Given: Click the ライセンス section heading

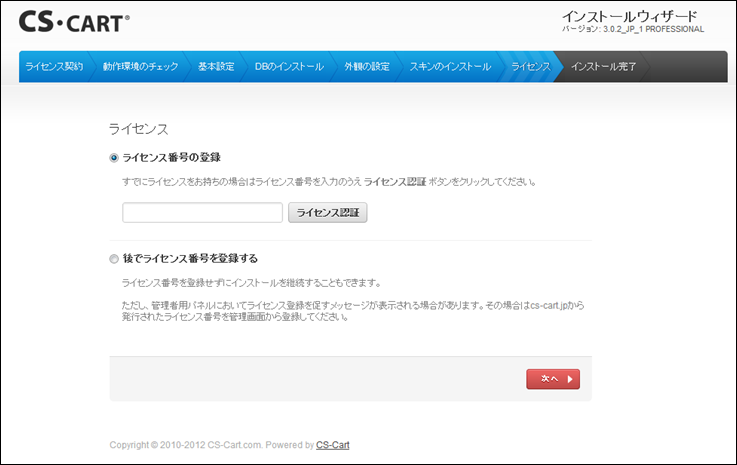Looking at the screenshot, I should tap(138, 129).
